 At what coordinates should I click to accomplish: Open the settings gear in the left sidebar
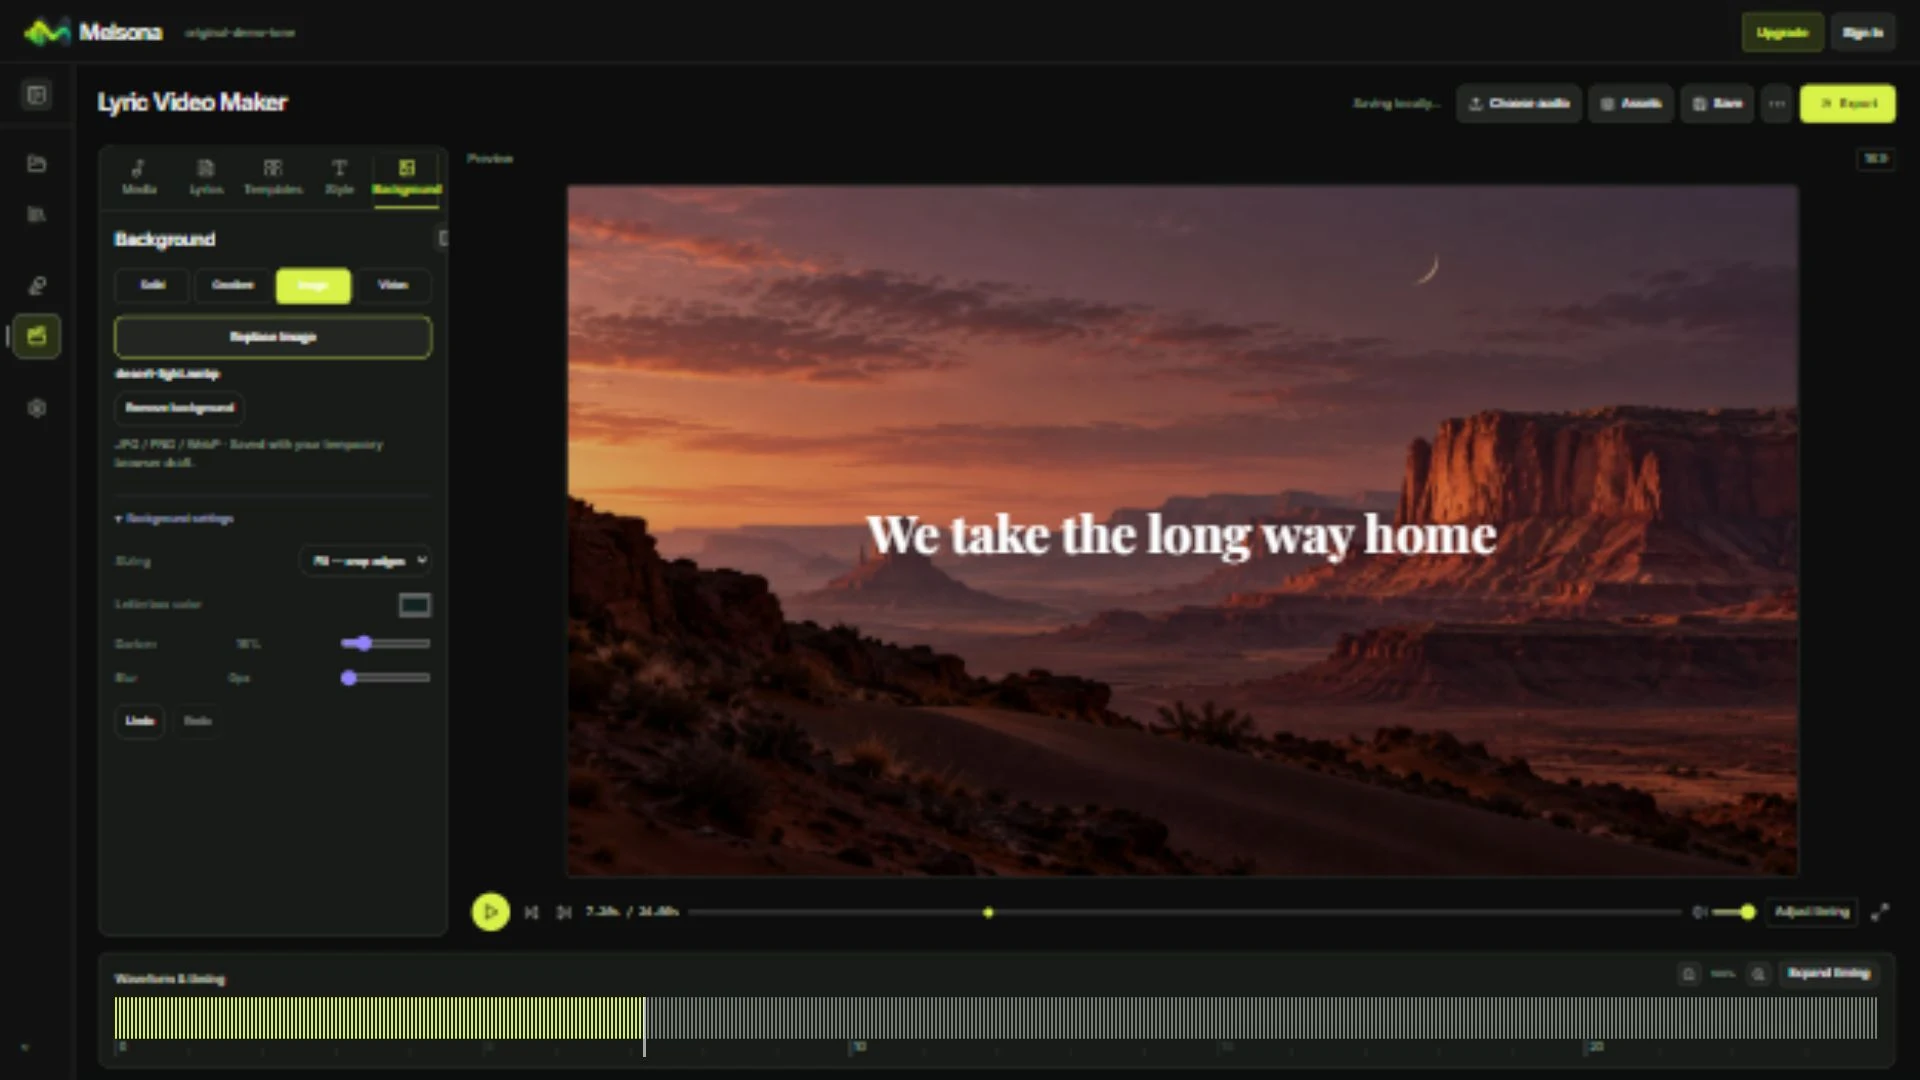(x=37, y=408)
